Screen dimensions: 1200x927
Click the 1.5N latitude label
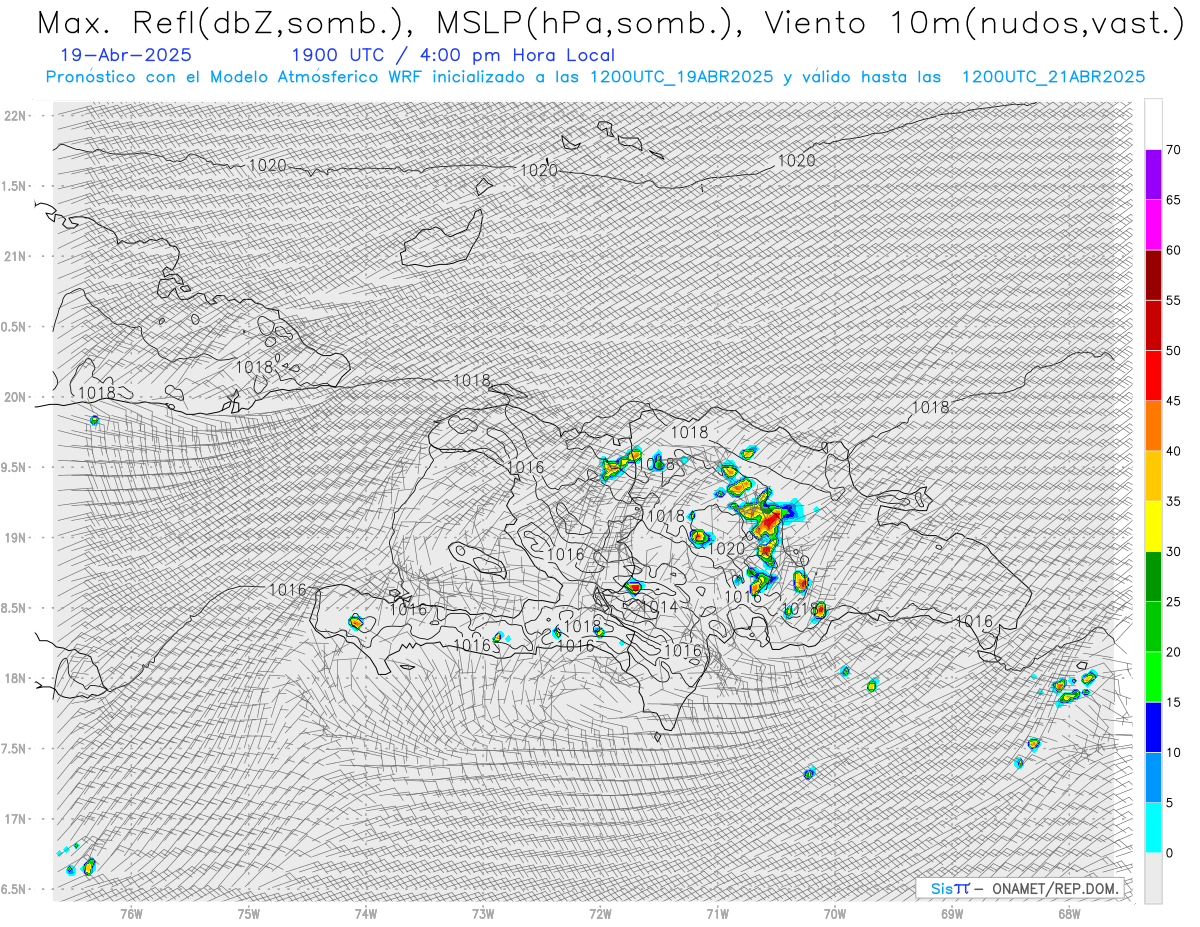click(x=14, y=186)
